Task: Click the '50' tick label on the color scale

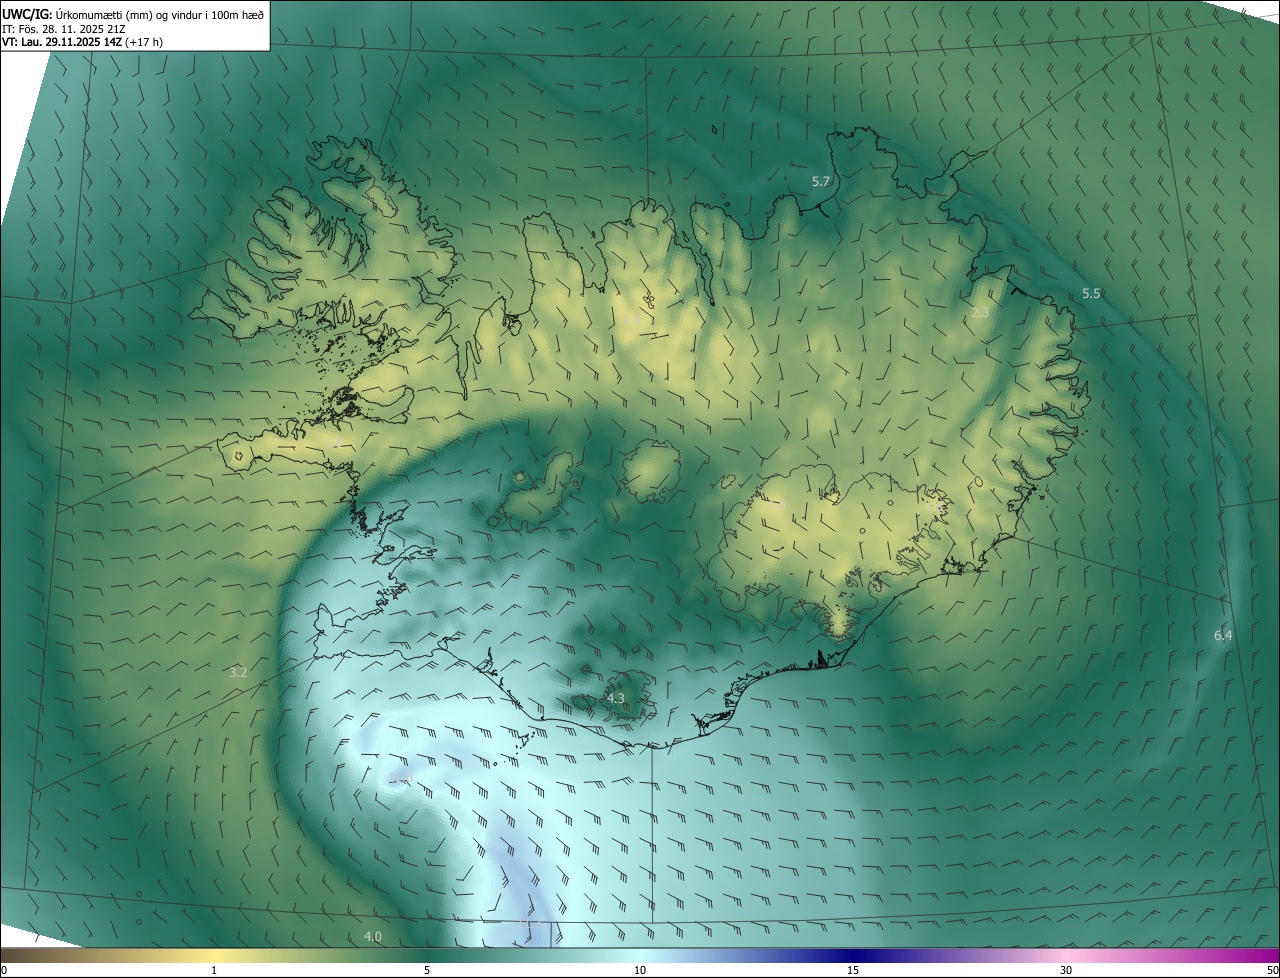Action: (1272, 970)
